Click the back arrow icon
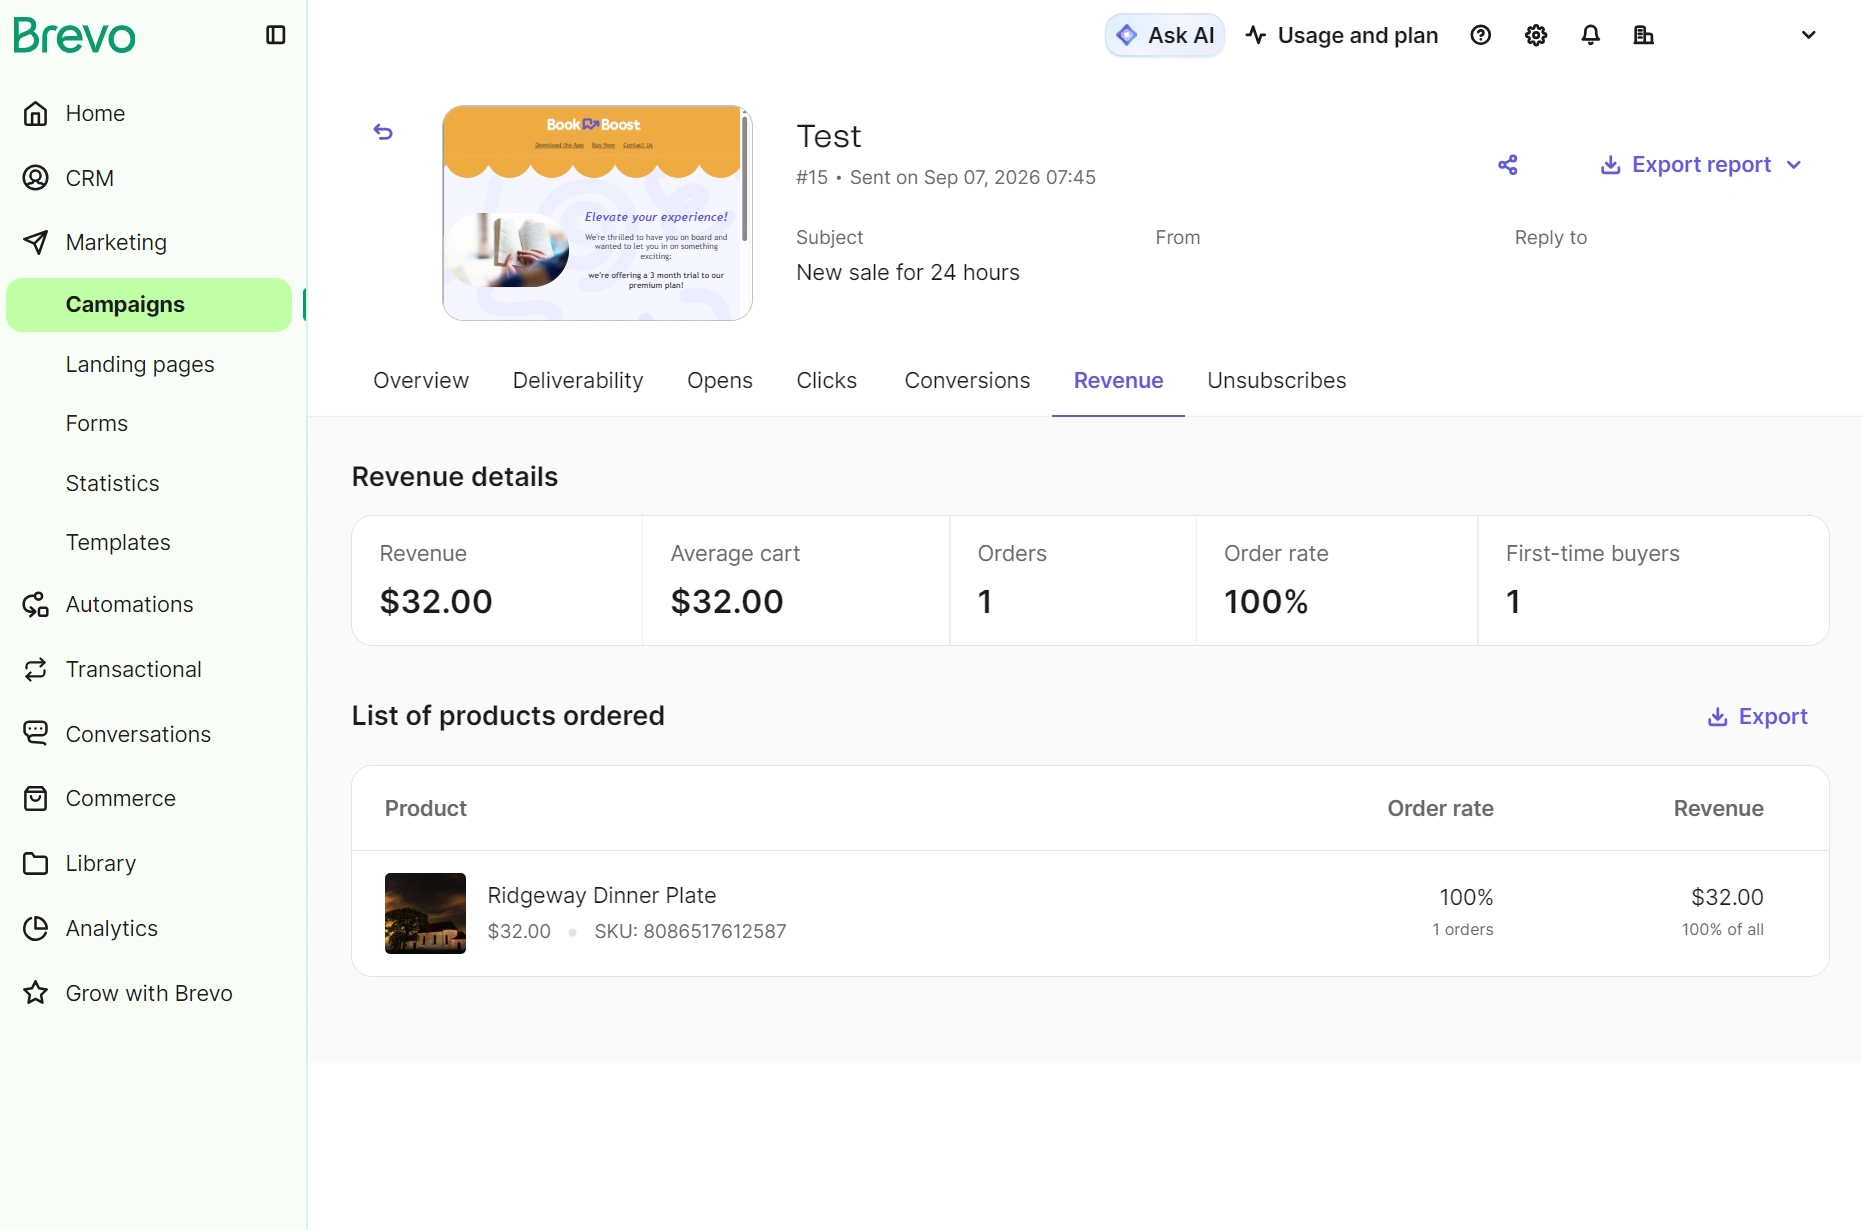 pyautogui.click(x=383, y=132)
